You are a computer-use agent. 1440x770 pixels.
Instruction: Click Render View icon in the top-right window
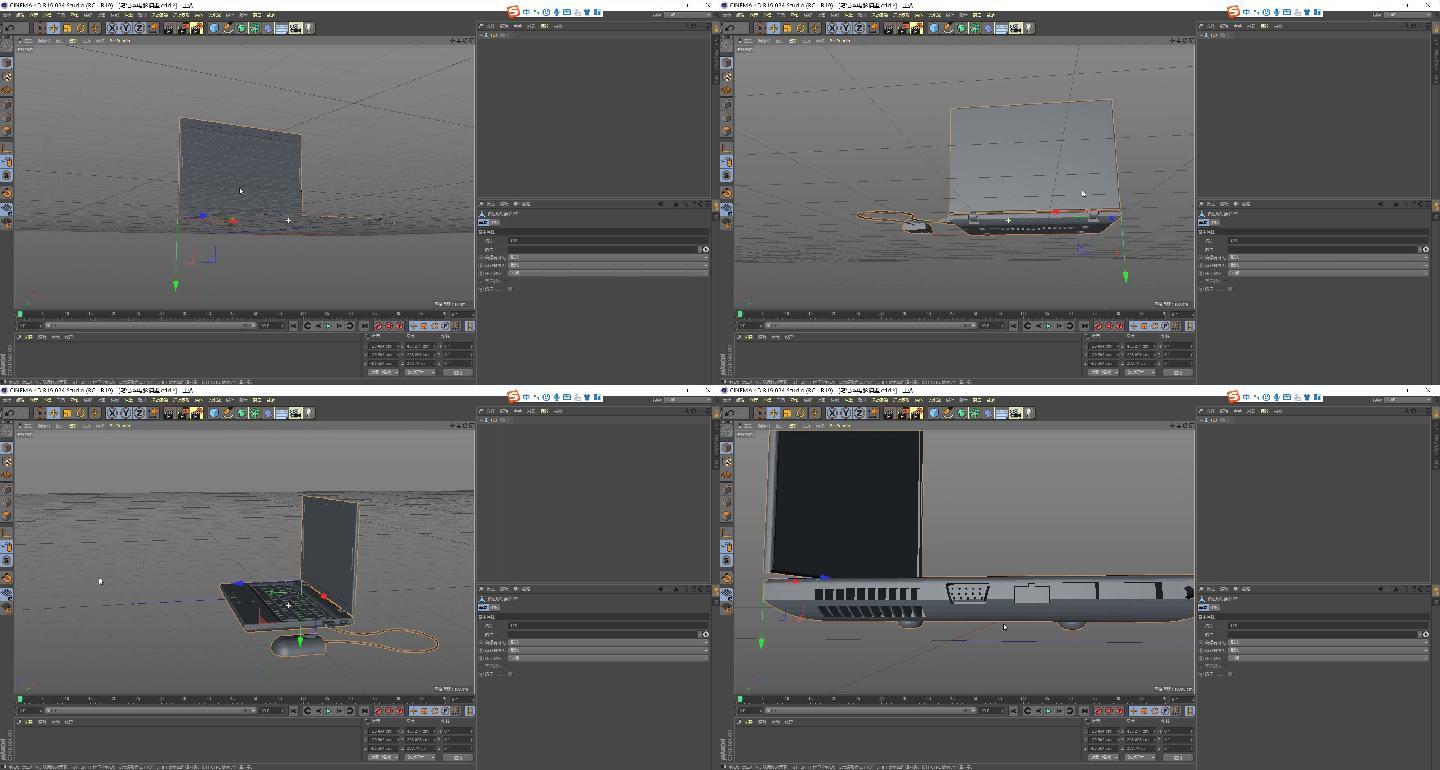(890, 28)
